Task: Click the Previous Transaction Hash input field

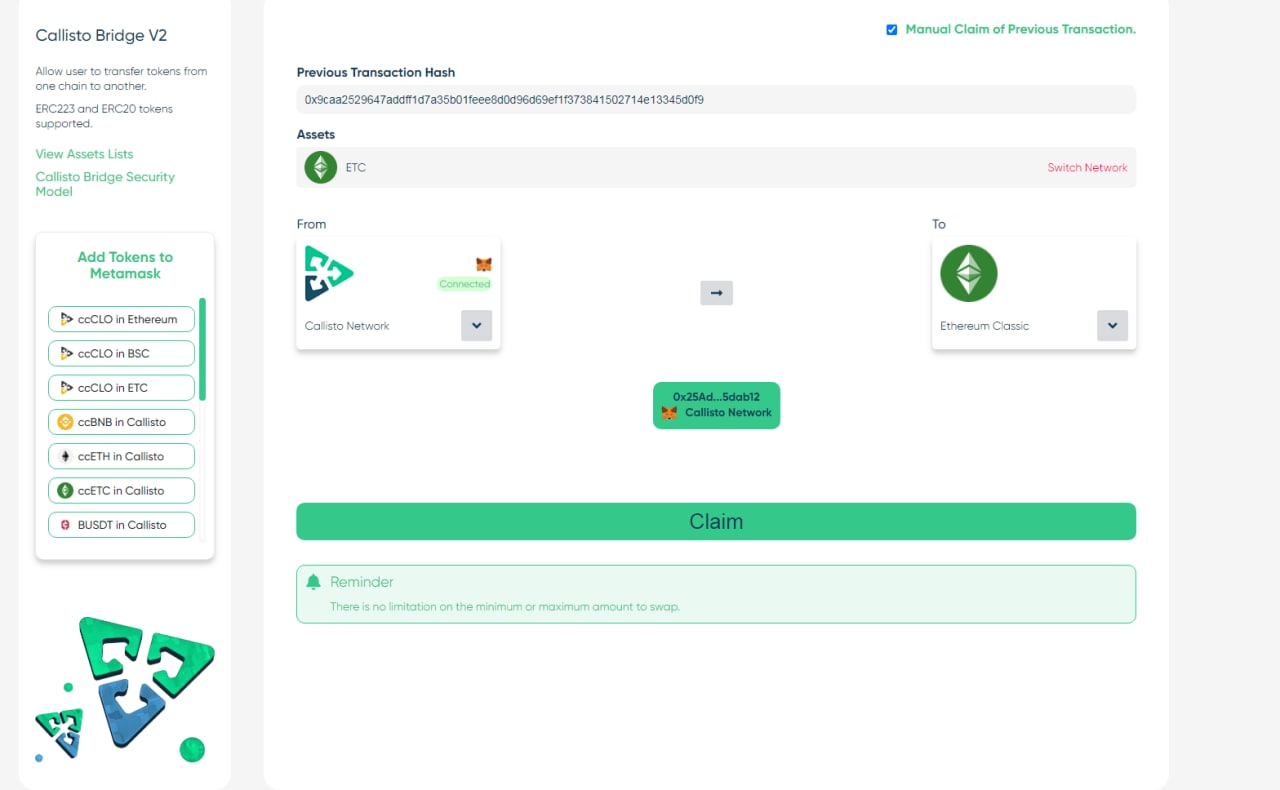Action: (716, 100)
